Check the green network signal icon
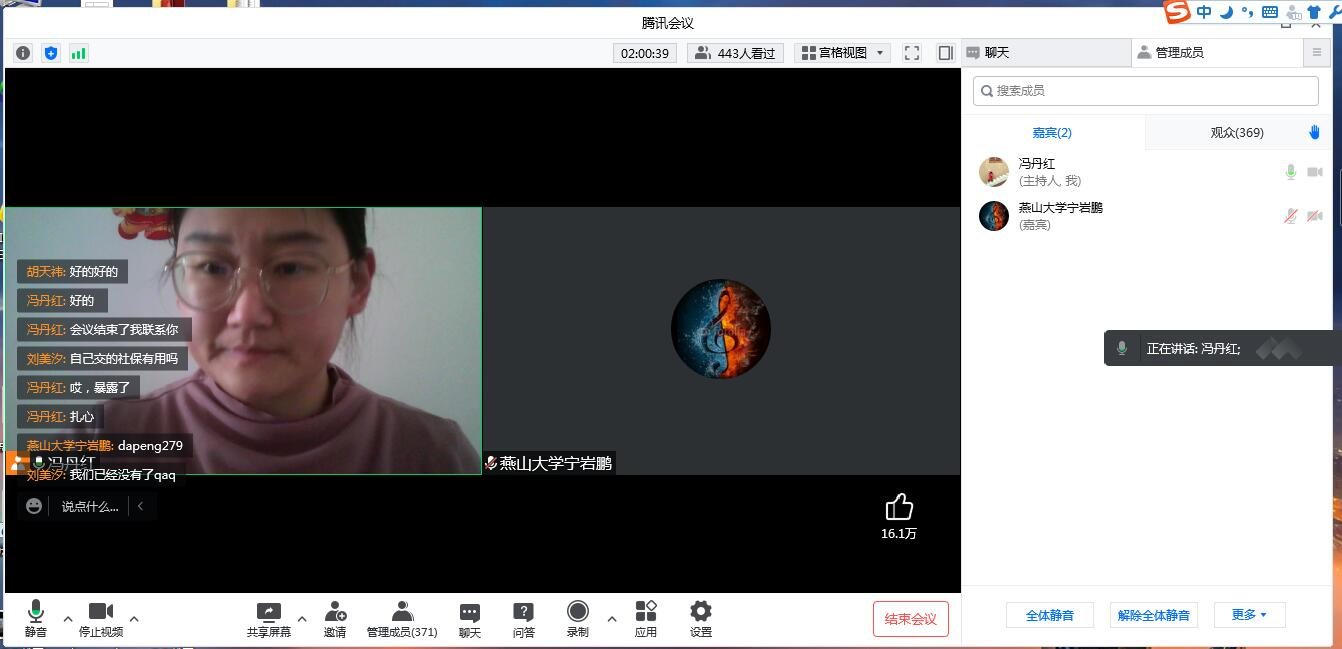Image resolution: width=1342 pixels, height=649 pixels. 78,53
